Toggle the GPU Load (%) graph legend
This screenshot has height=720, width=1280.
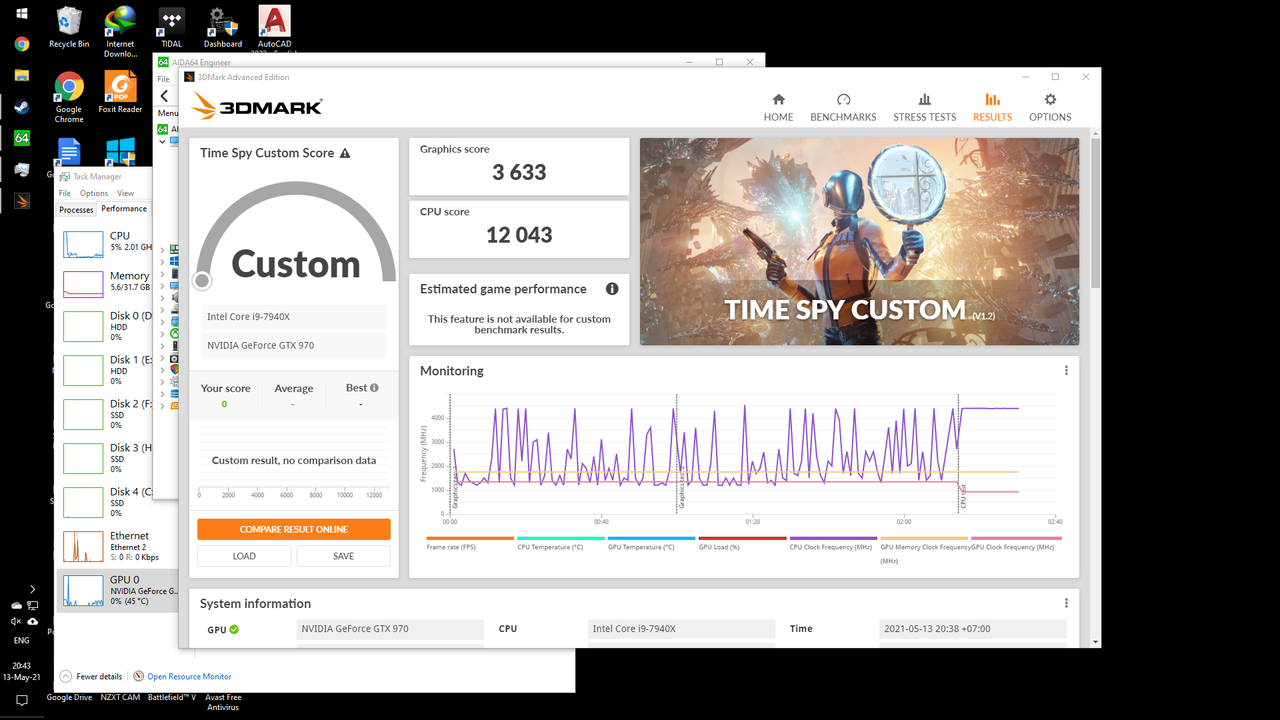(742, 543)
